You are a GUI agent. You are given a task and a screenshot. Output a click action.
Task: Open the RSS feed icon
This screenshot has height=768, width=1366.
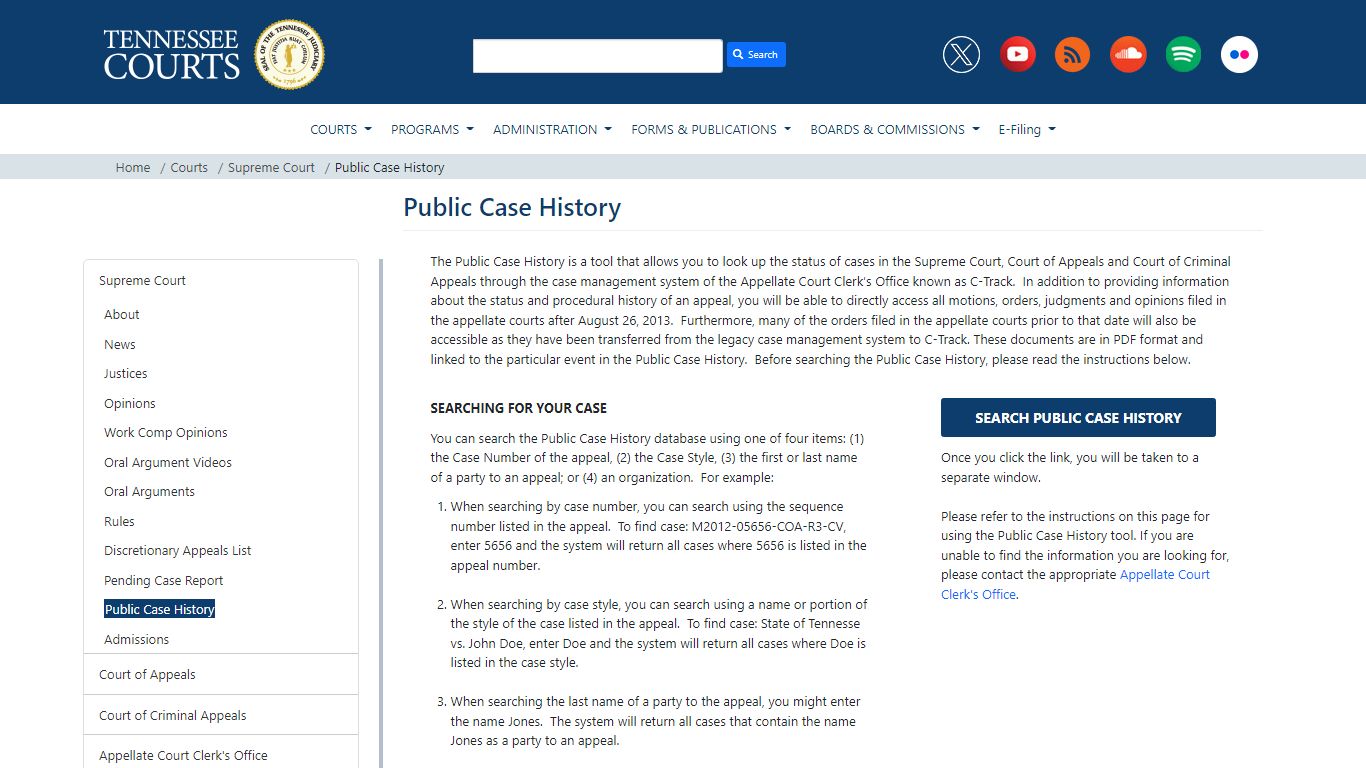click(1072, 54)
